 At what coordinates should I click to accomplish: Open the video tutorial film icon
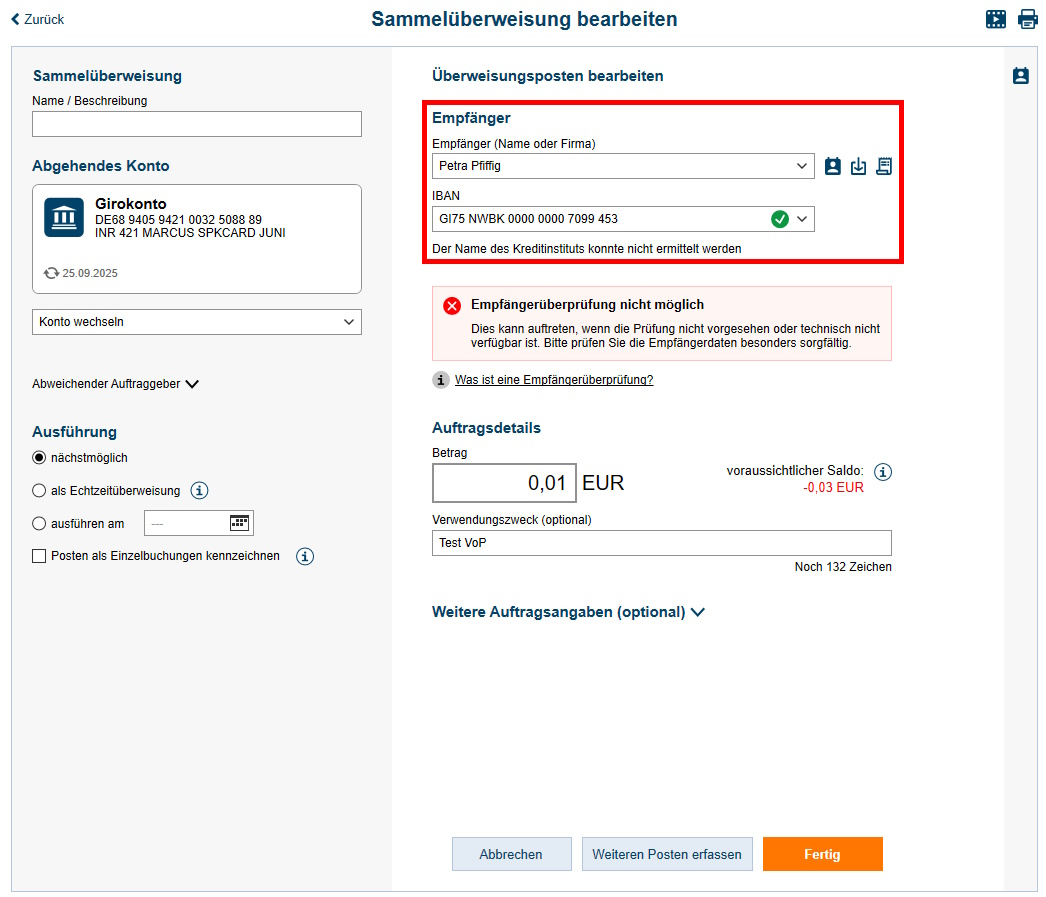point(995,19)
